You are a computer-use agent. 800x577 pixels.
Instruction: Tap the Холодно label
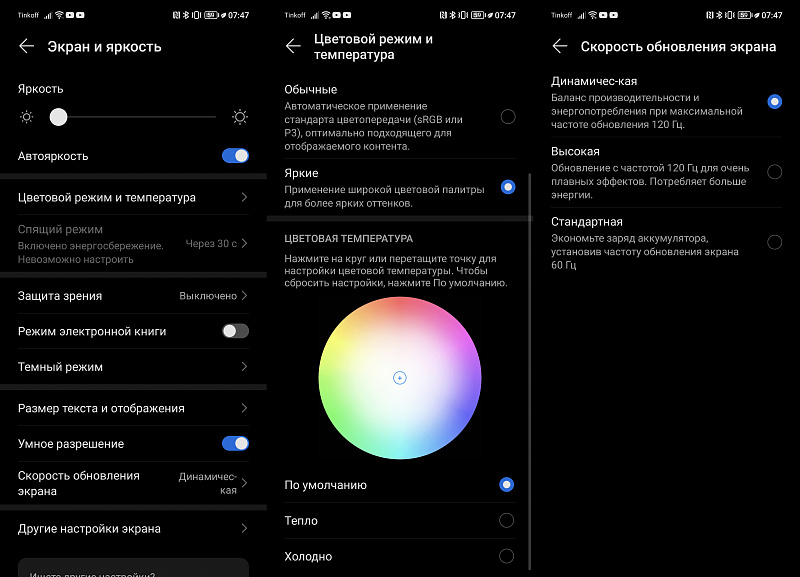pyautogui.click(x=308, y=557)
